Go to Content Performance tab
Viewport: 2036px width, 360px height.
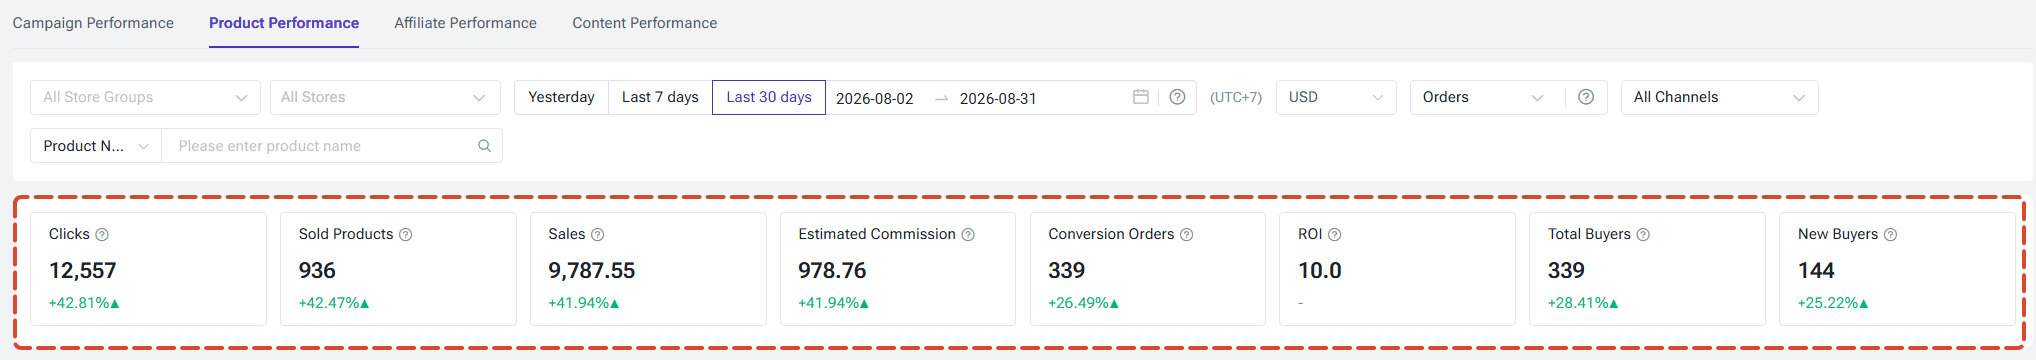tap(644, 23)
